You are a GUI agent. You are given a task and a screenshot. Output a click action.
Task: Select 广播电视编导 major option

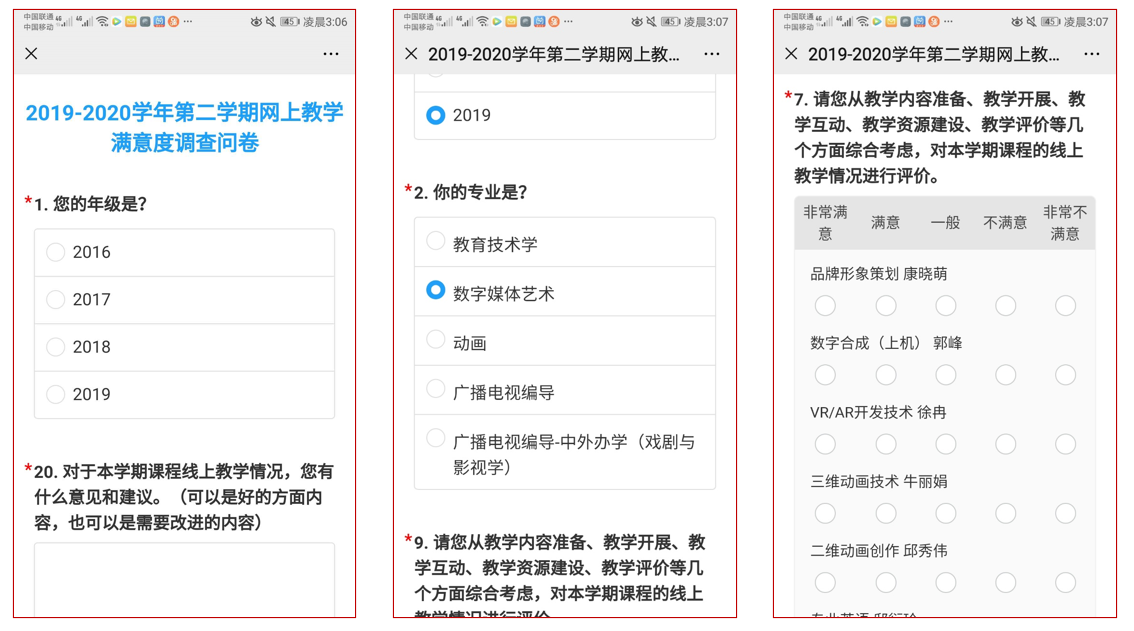(436, 390)
